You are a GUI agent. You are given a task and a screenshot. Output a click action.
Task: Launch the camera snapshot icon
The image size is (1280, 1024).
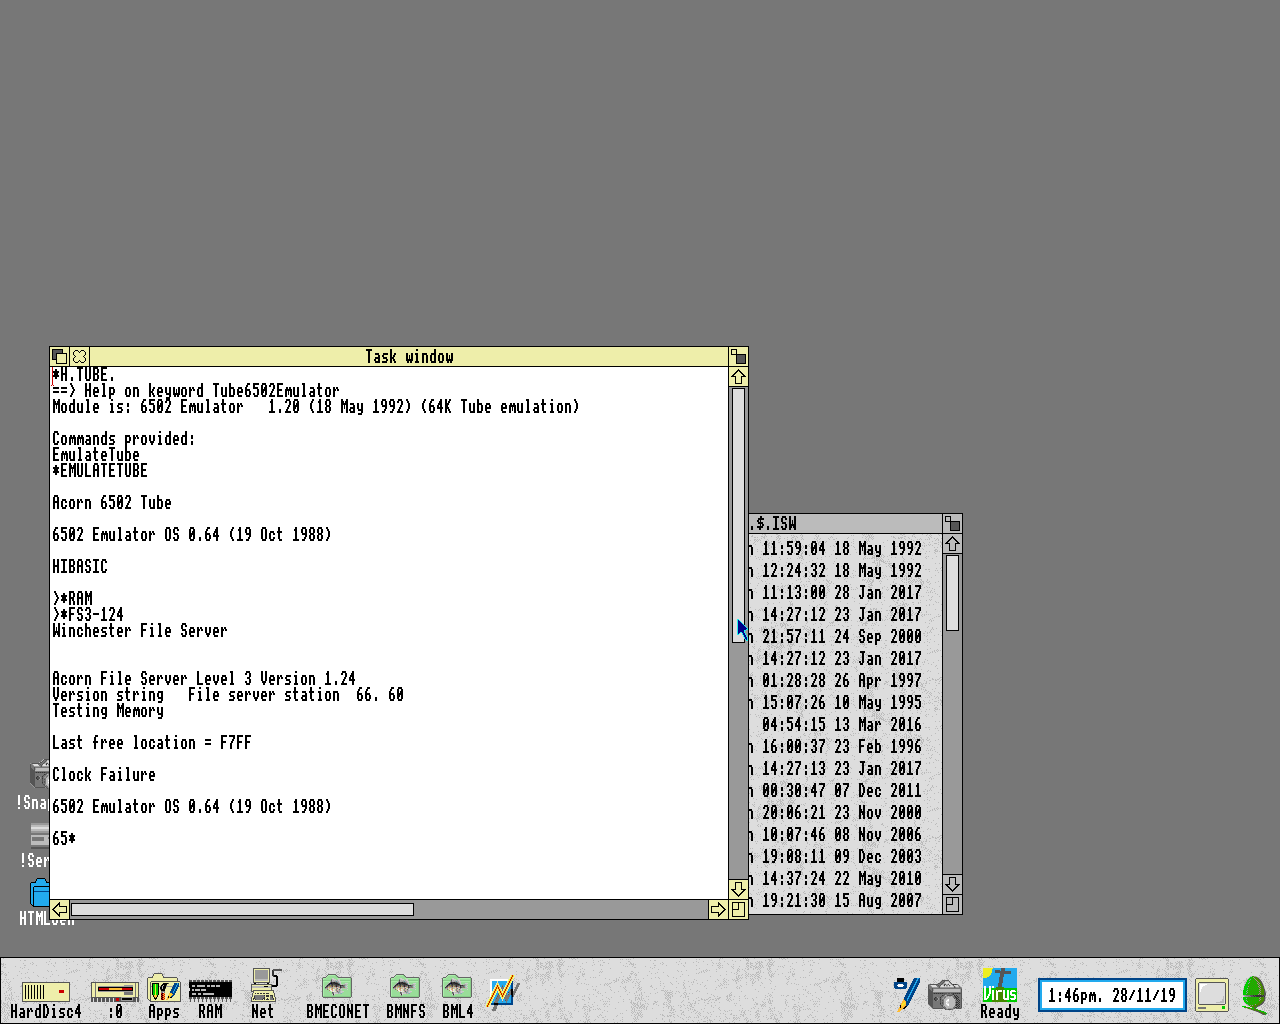pyautogui.click(x=944, y=995)
